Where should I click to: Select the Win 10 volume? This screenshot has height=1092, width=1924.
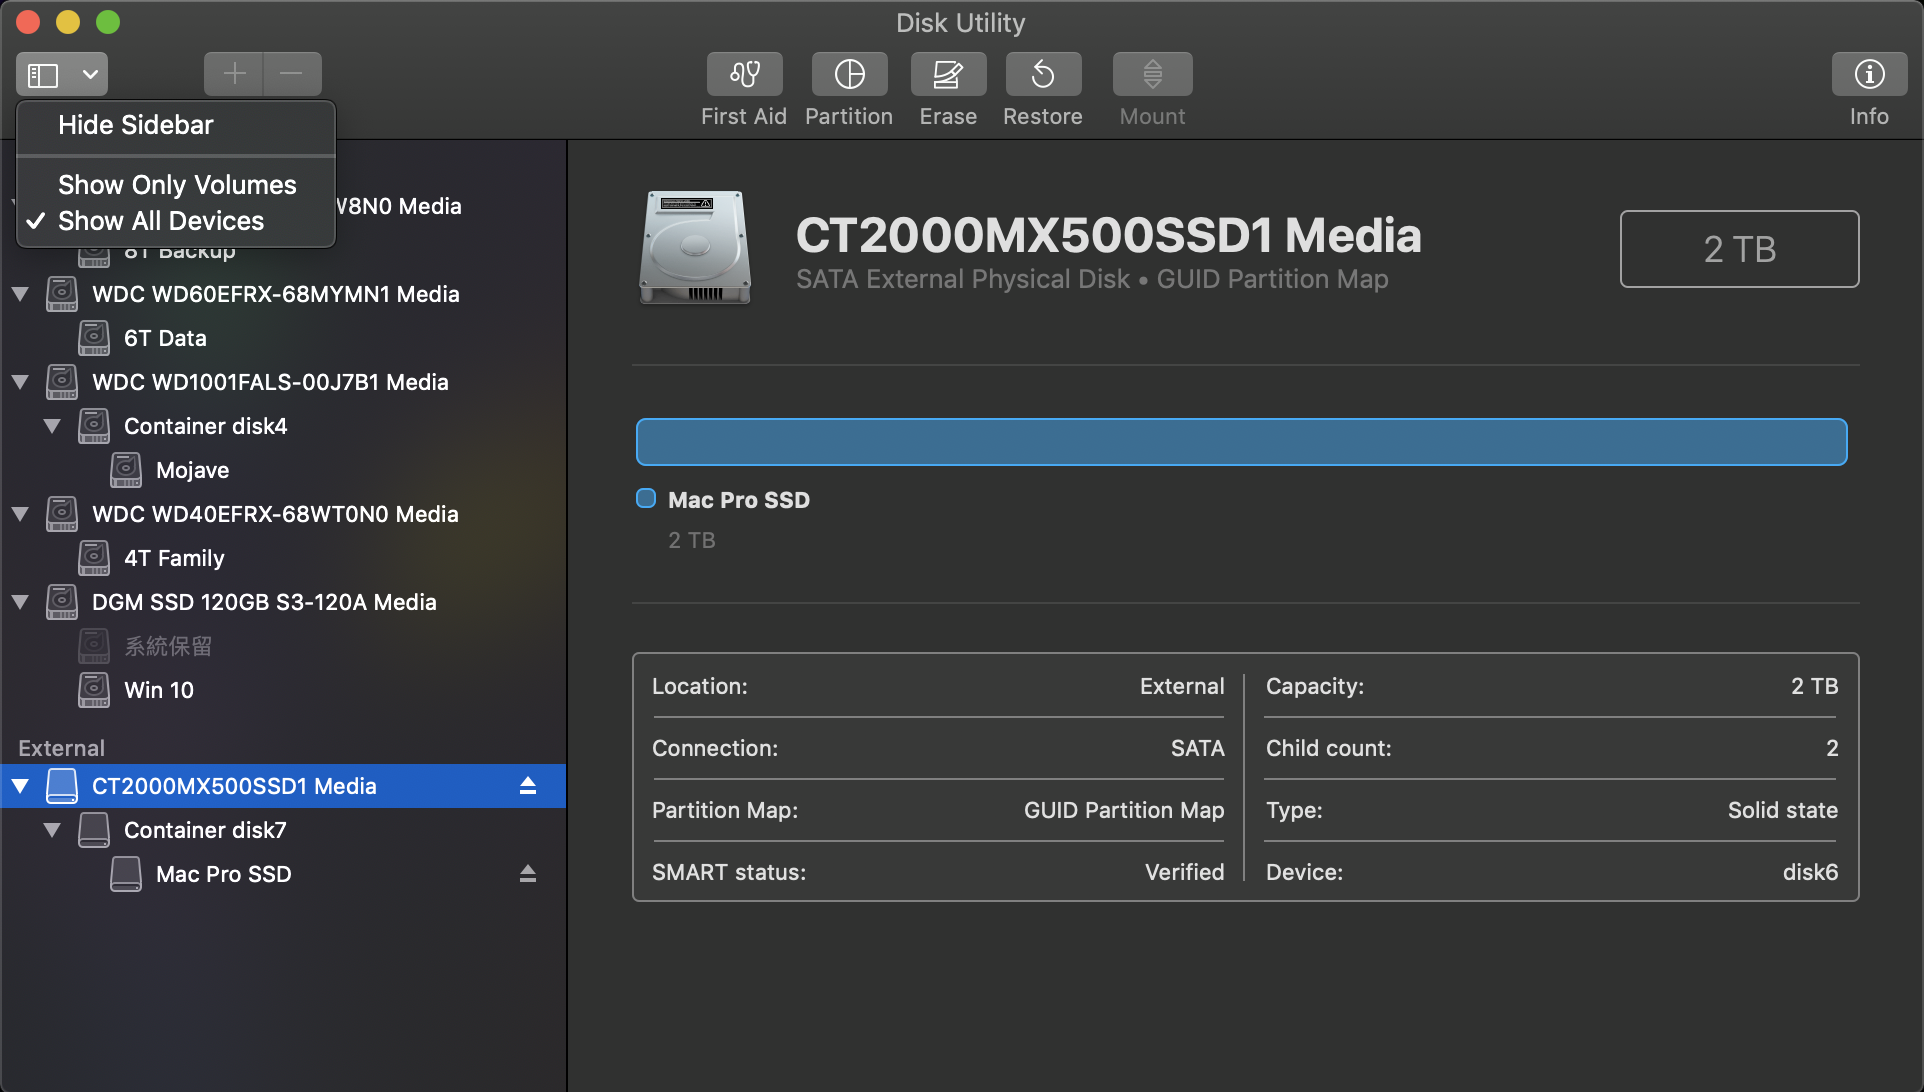pos(283,690)
